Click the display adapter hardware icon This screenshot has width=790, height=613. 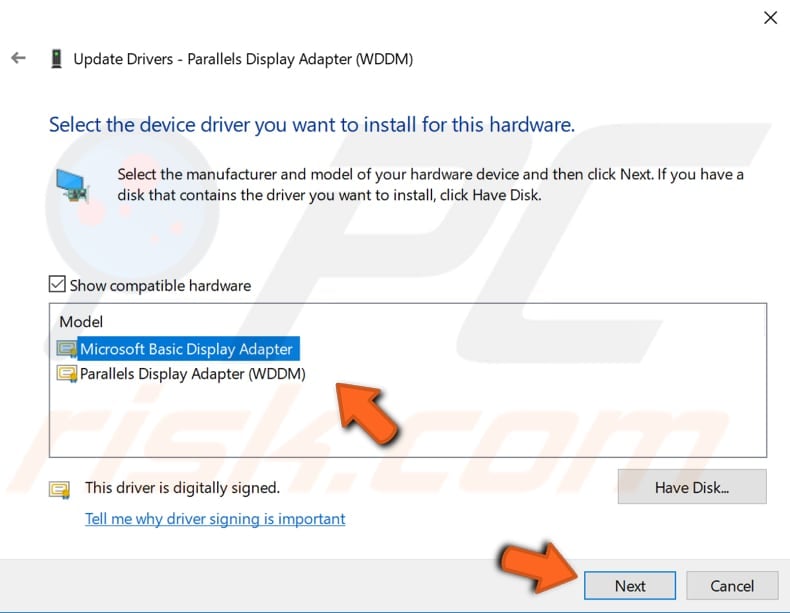click(72, 186)
